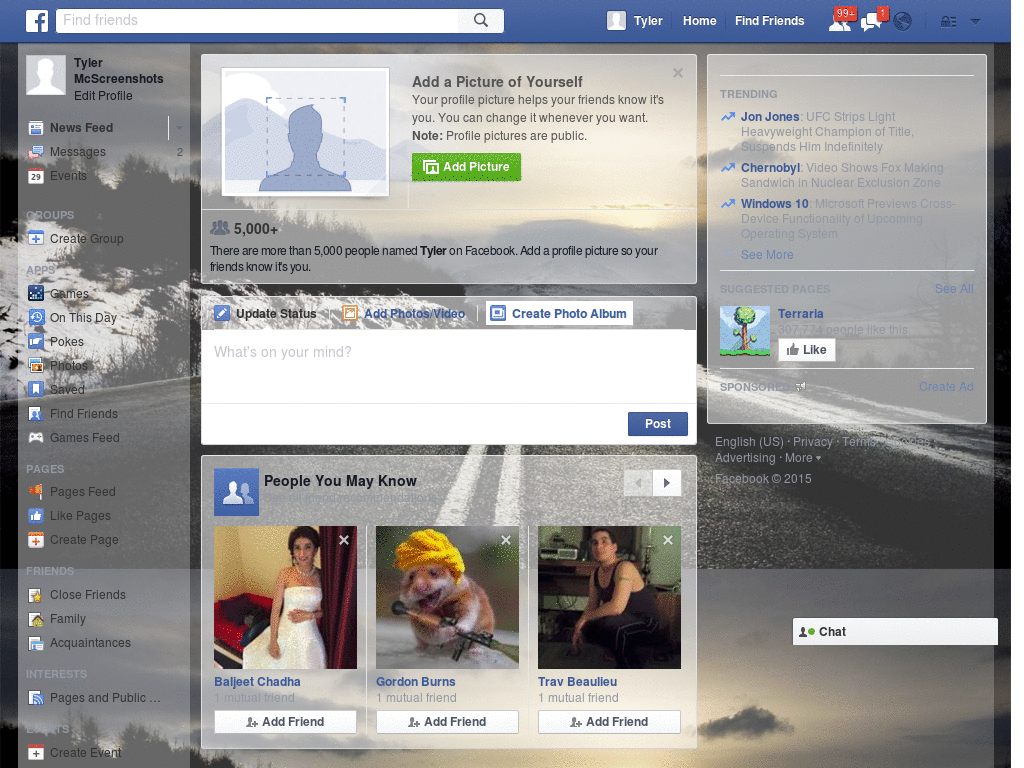Screen dimensions: 1024x768
Task: Open Jon Jones trending topic
Action: coord(769,117)
